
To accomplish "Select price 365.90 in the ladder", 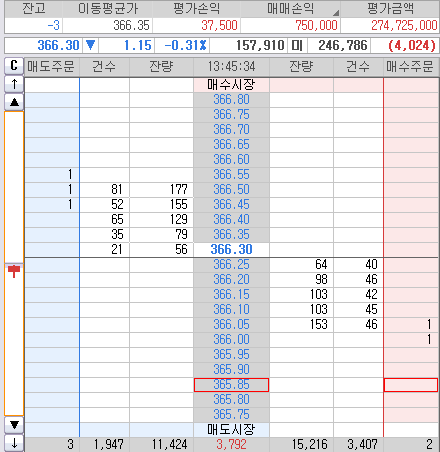I will pos(231,369).
